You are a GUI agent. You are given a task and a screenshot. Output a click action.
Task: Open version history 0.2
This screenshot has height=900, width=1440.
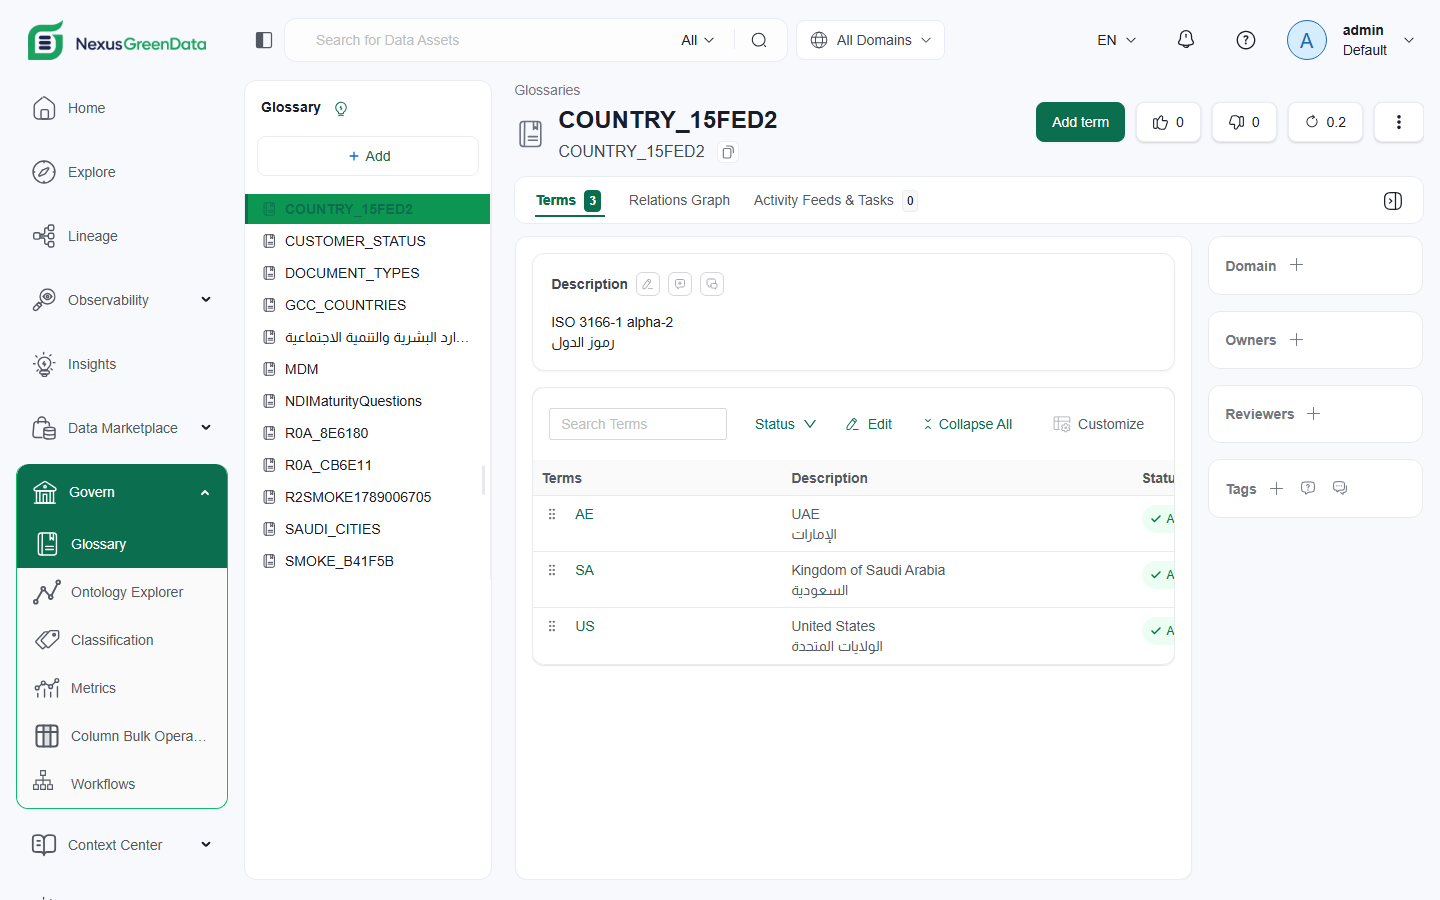click(1325, 122)
